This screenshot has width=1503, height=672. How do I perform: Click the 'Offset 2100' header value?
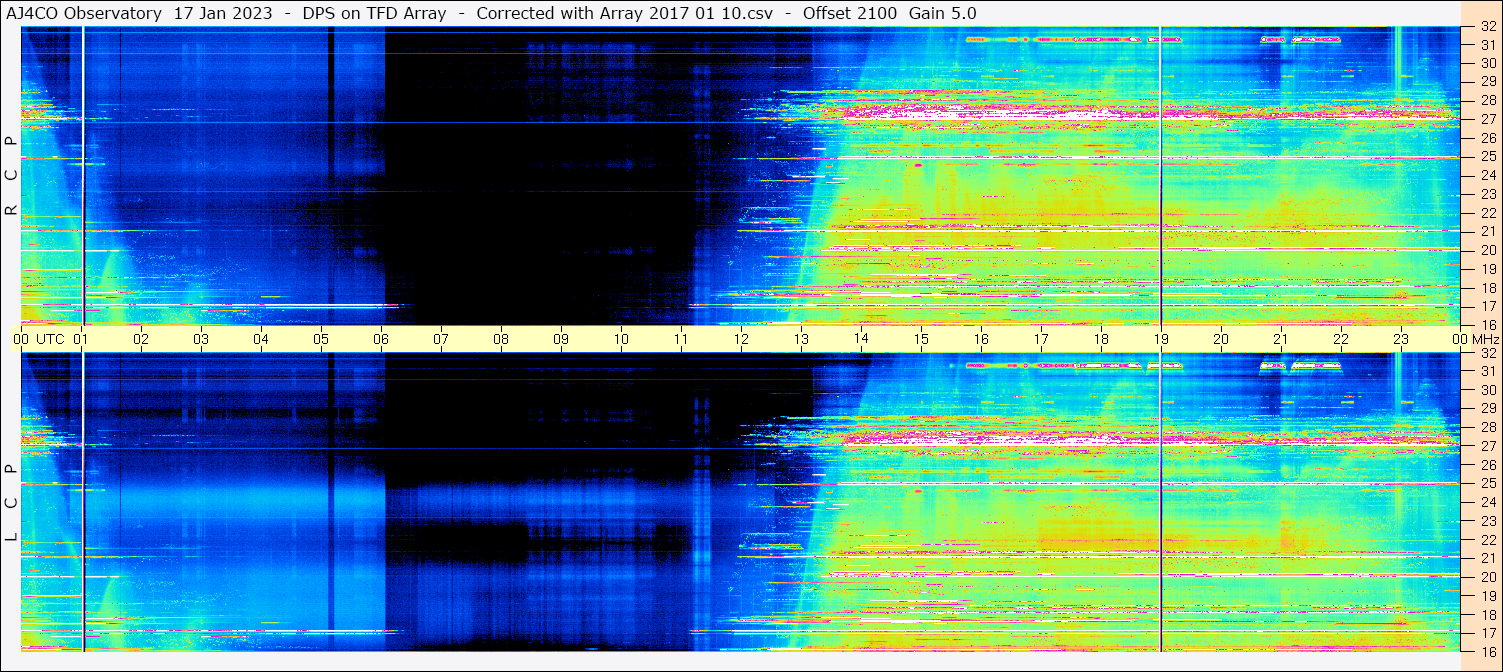[x=850, y=13]
